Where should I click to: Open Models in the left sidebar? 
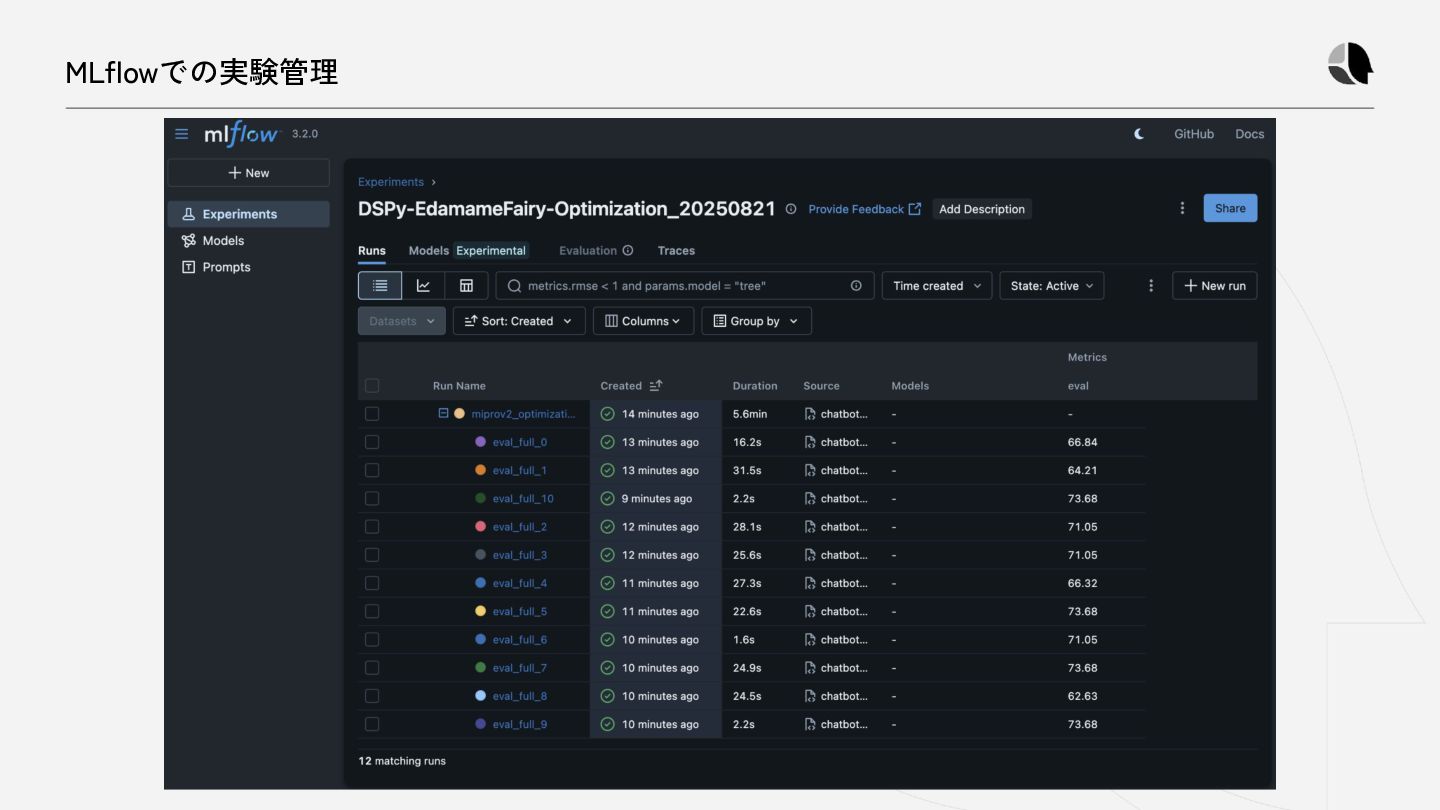(223, 241)
